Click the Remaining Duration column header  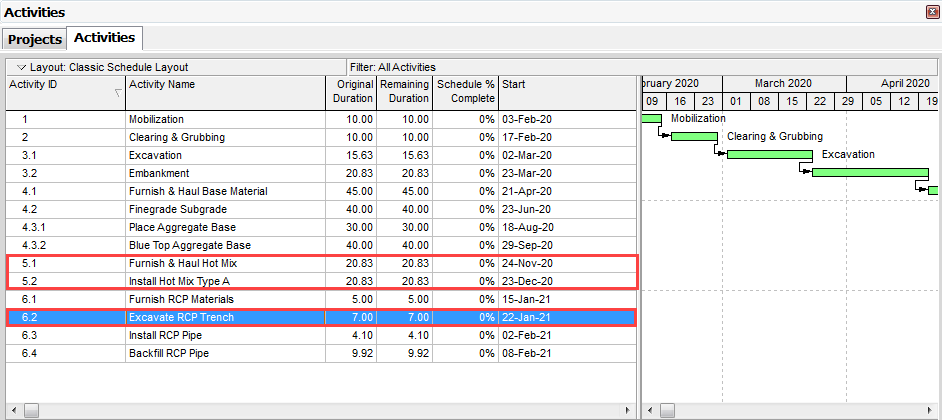pyautogui.click(x=404, y=92)
